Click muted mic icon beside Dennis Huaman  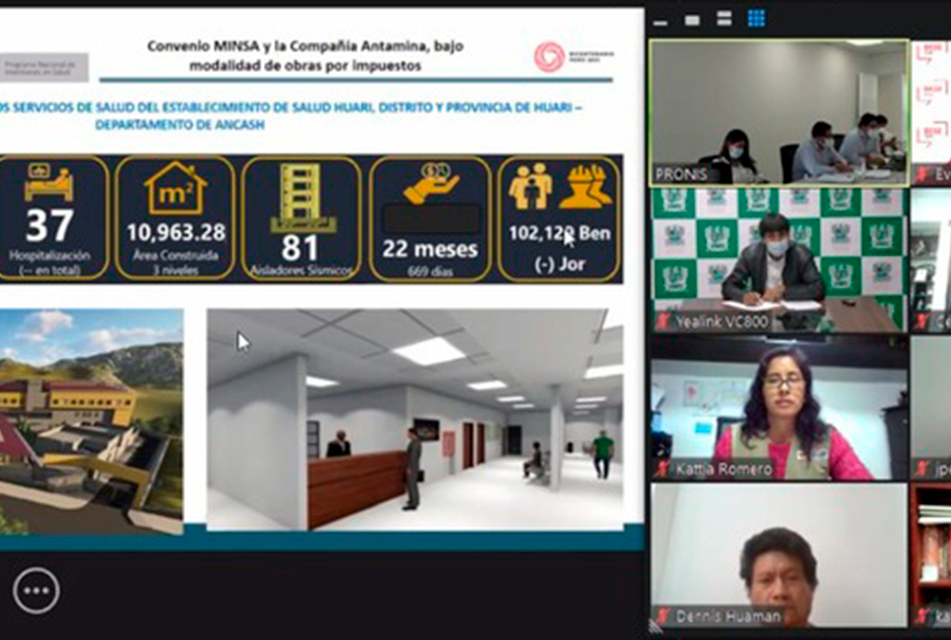(664, 616)
